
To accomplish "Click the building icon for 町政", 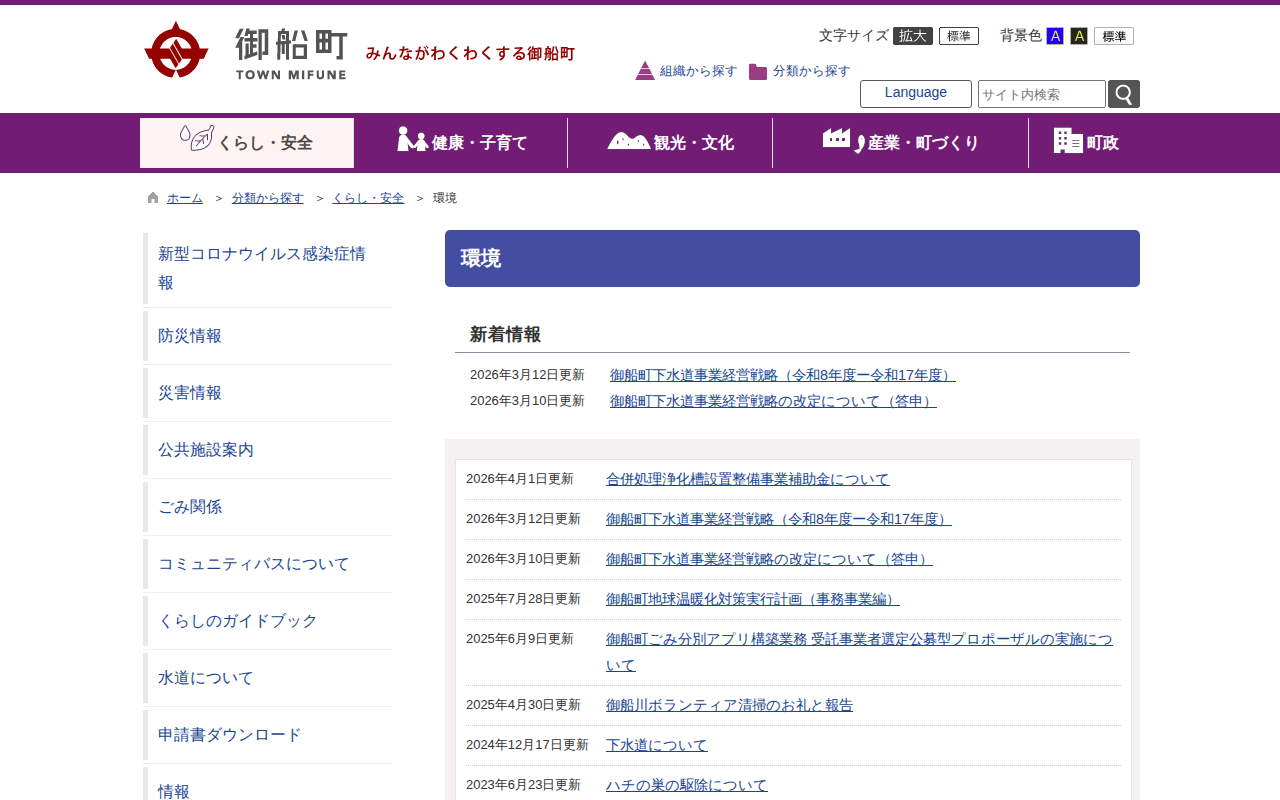I will [x=1068, y=141].
